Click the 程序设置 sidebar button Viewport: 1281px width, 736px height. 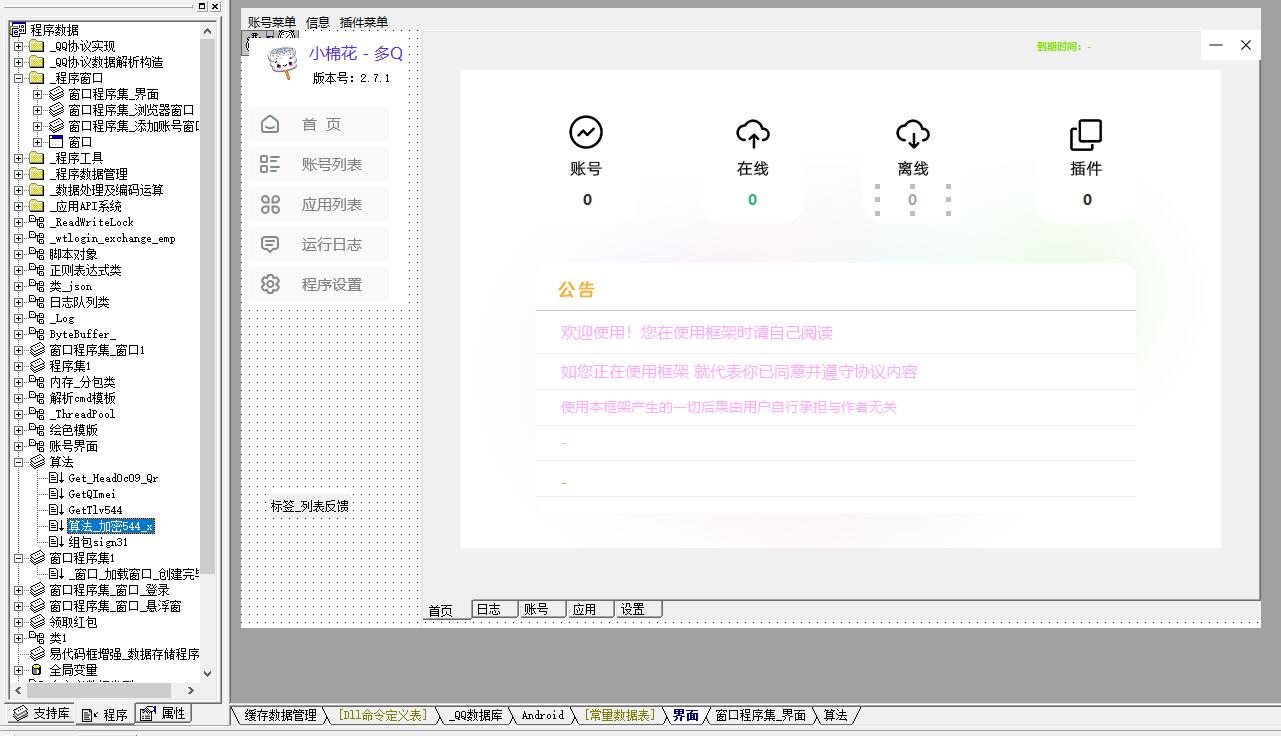click(x=320, y=284)
